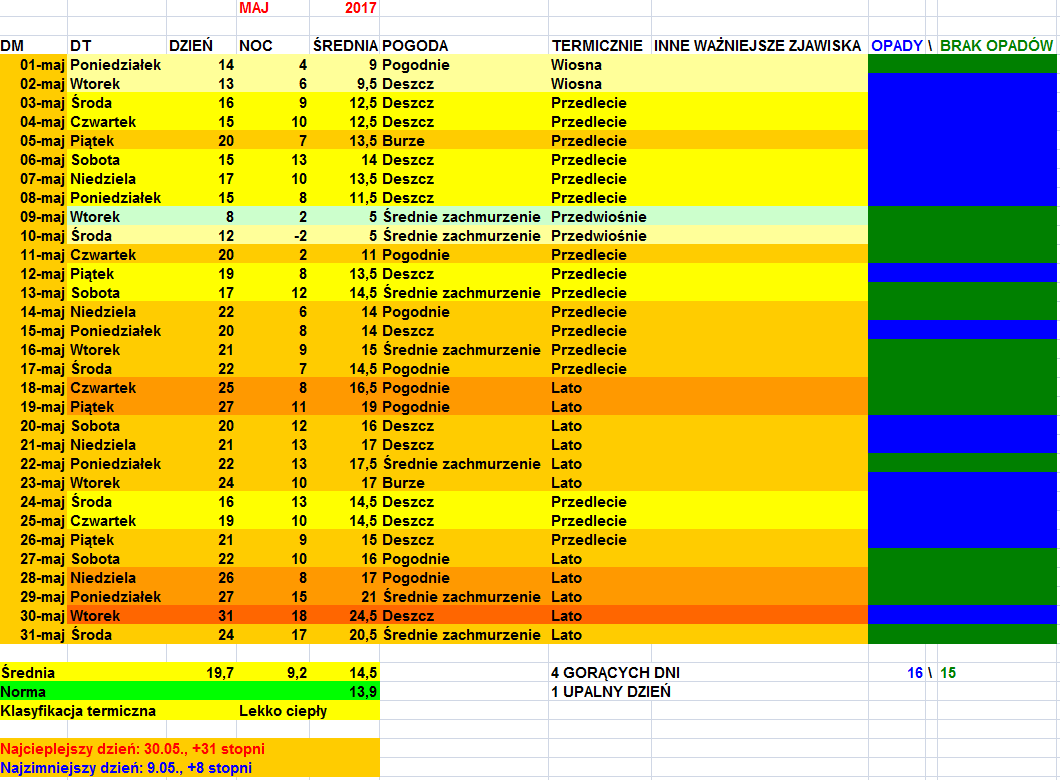This screenshot has height=780, width=1060.
Task: Click the POGODA column header
Action: click(x=415, y=46)
